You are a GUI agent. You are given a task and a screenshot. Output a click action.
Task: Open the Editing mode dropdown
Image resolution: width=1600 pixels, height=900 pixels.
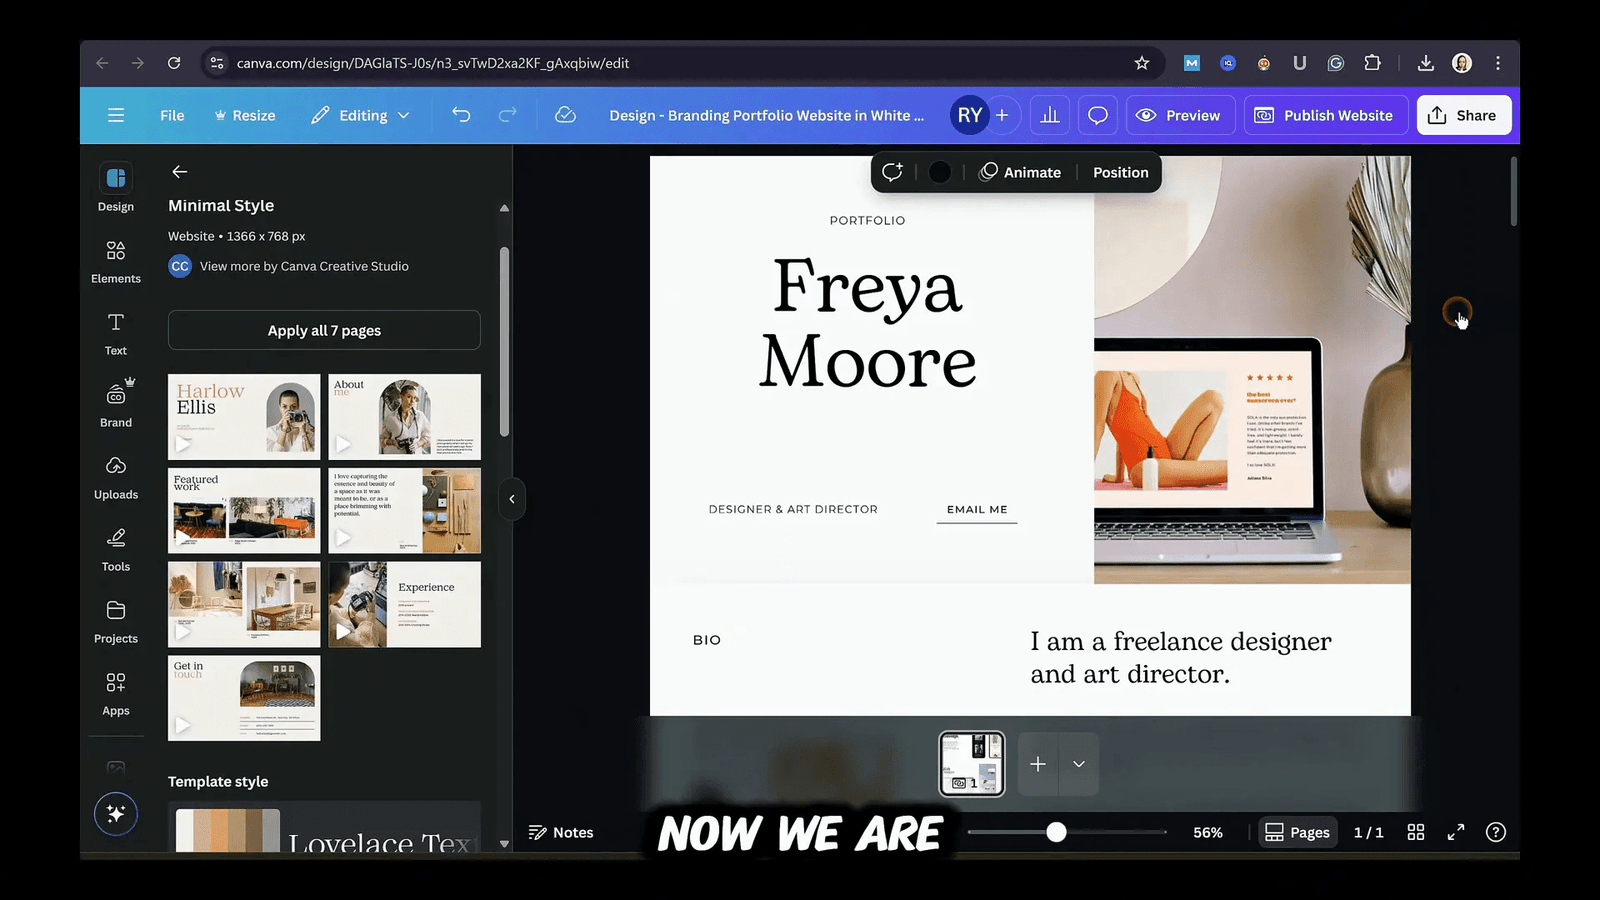point(360,115)
